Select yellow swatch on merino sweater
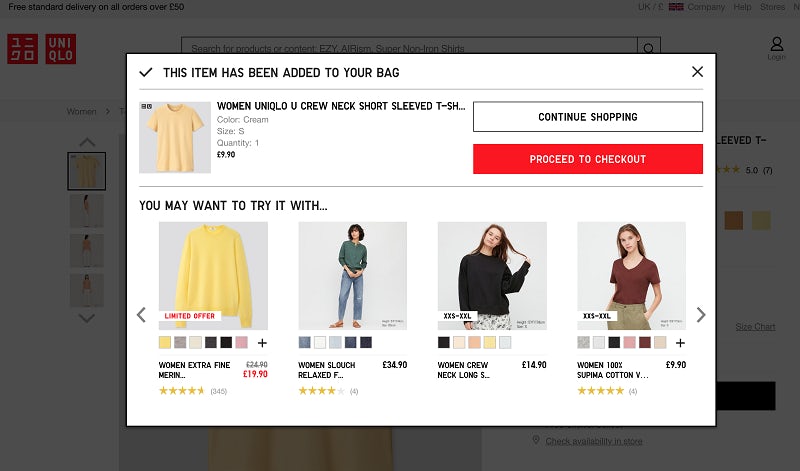Viewport: 800px width, 471px height. (x=165, y=343)
